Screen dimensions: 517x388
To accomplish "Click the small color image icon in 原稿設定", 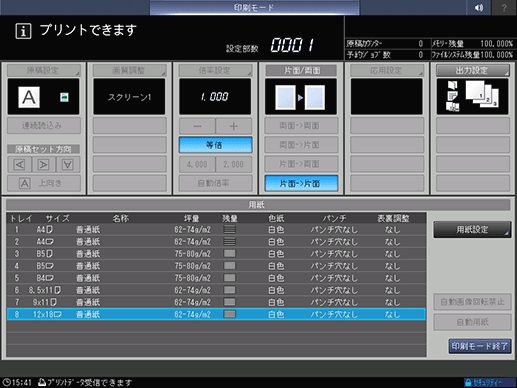I will (64, 97).
